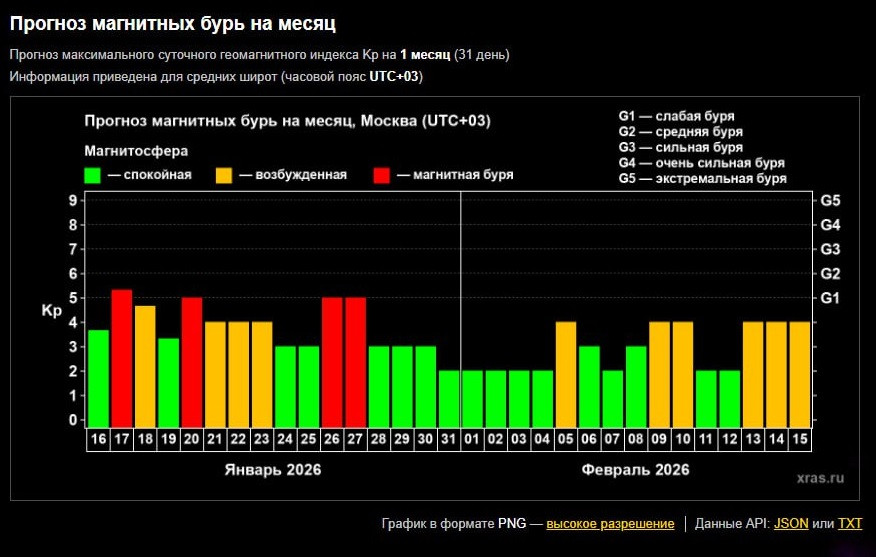Click the date label 01 for February
Viewport: 876px width, 557px height.
[x=473, y=438]
